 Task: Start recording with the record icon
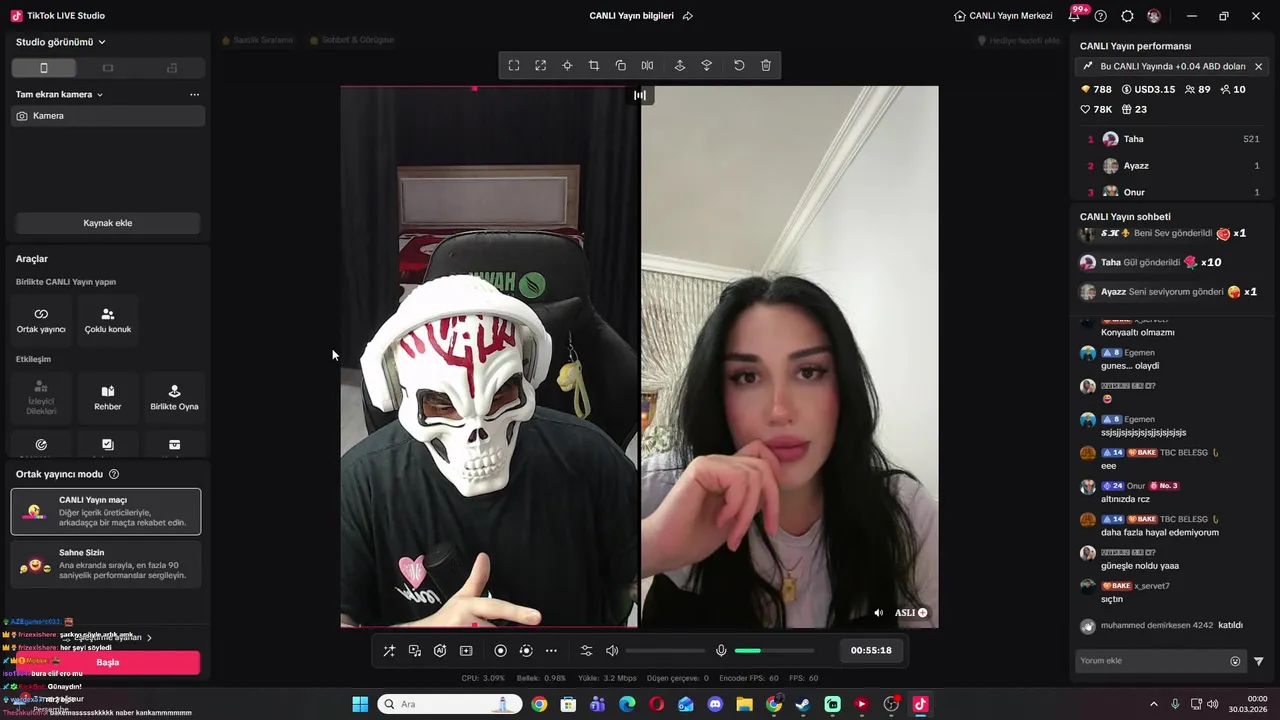pos(501,650)
